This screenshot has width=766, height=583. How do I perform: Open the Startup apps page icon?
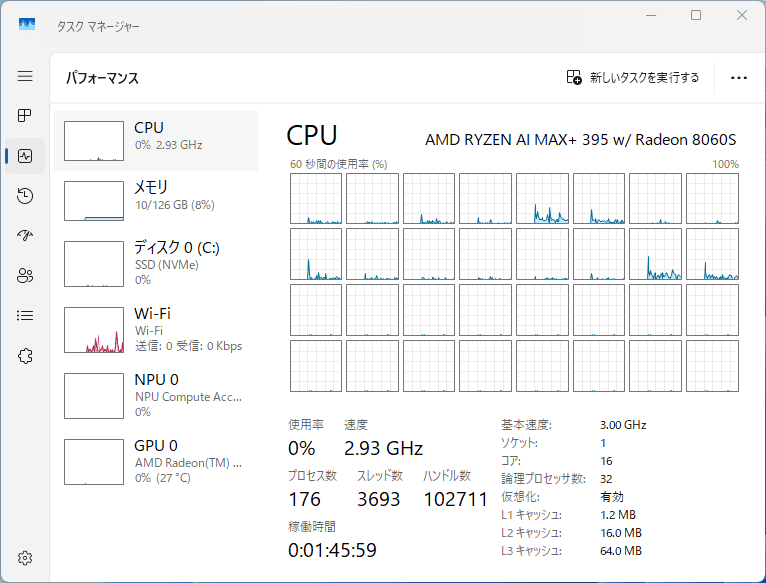[x=25, y=236]
